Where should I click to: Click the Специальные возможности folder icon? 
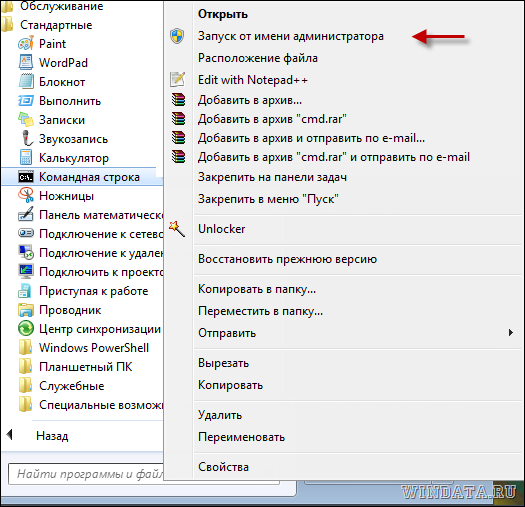click(x=25, y=405)
